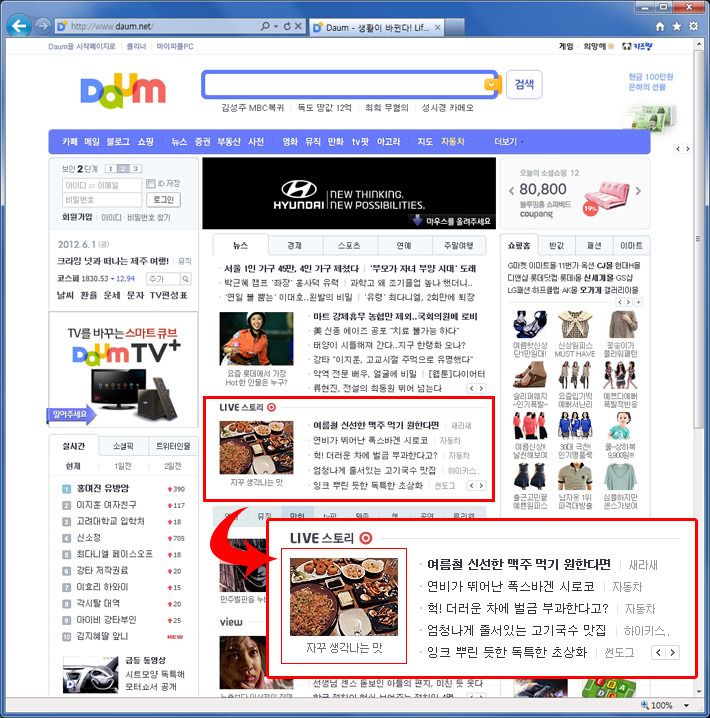Open the TV편성표 quick link
This screenshot has height=718, width=710.
click(x=169, y=295)
